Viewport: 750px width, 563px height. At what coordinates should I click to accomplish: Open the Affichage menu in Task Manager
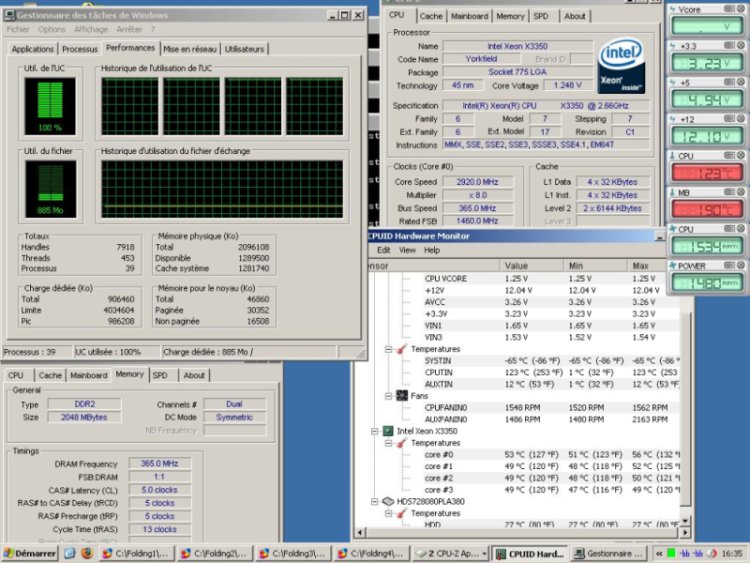tap(91, 29)
